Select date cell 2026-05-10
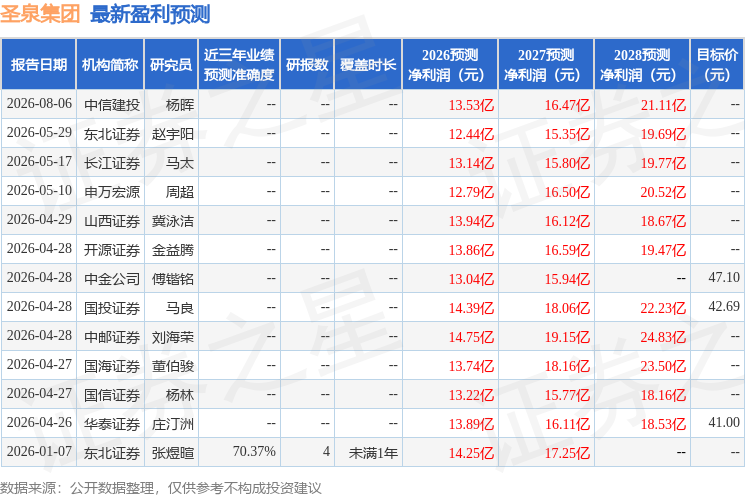 click(39, 191)
